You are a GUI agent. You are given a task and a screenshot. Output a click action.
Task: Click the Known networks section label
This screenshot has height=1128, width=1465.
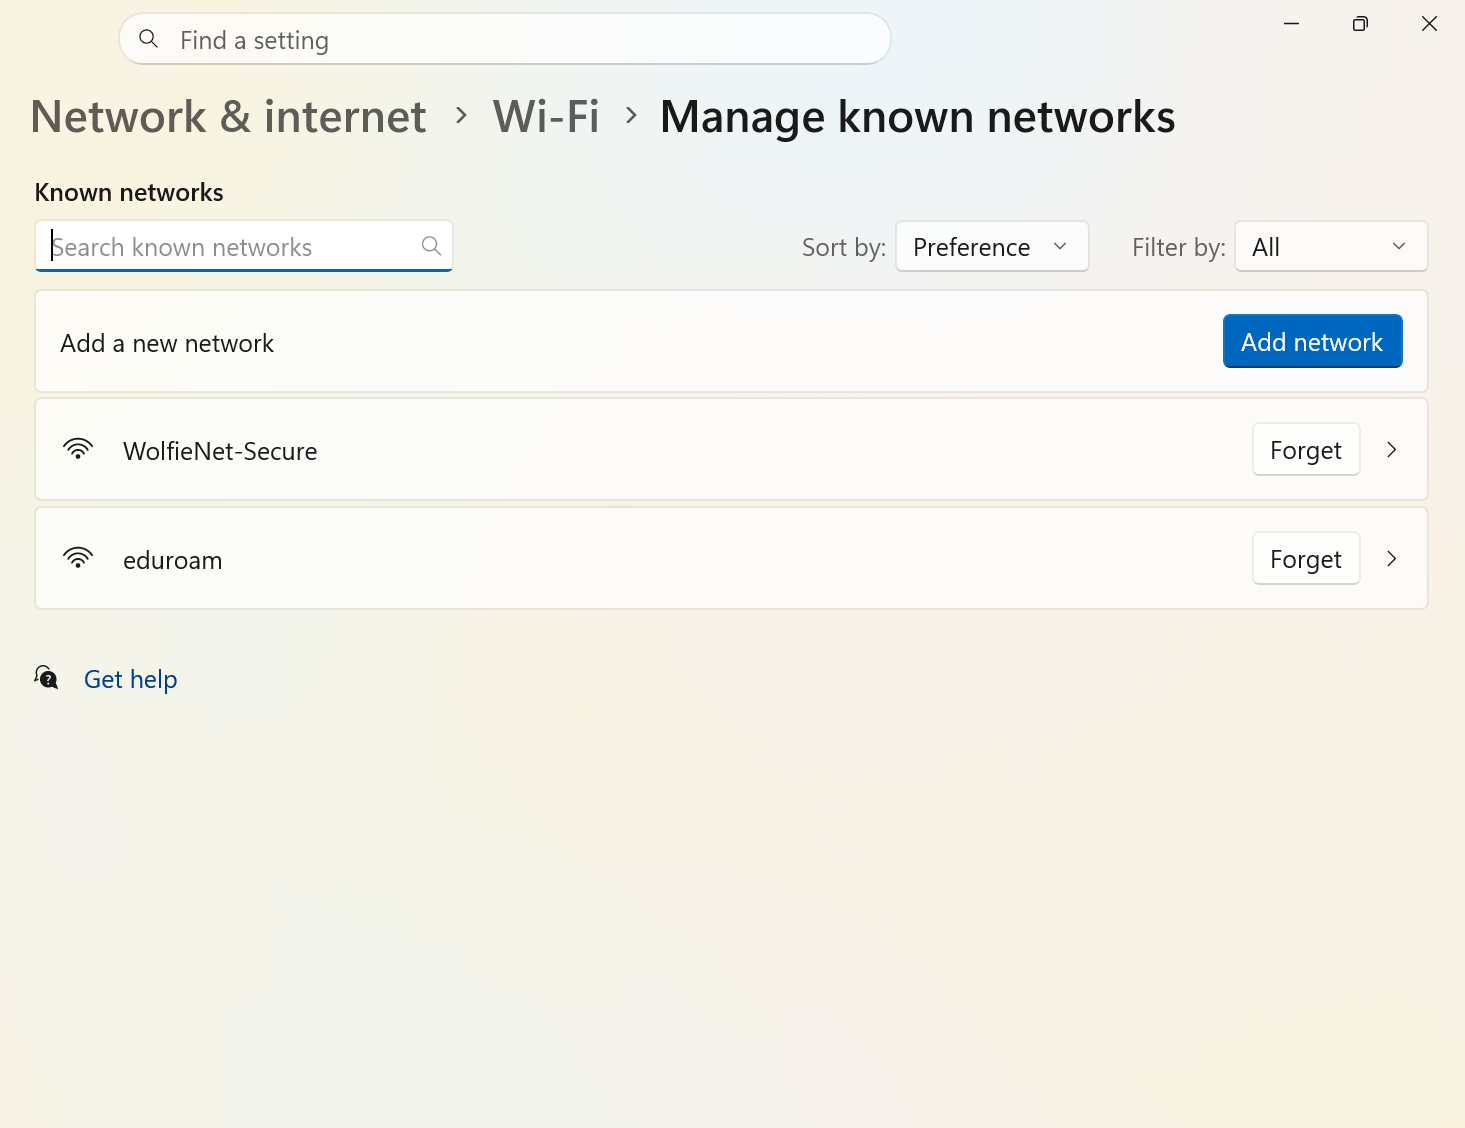point(129,192)
